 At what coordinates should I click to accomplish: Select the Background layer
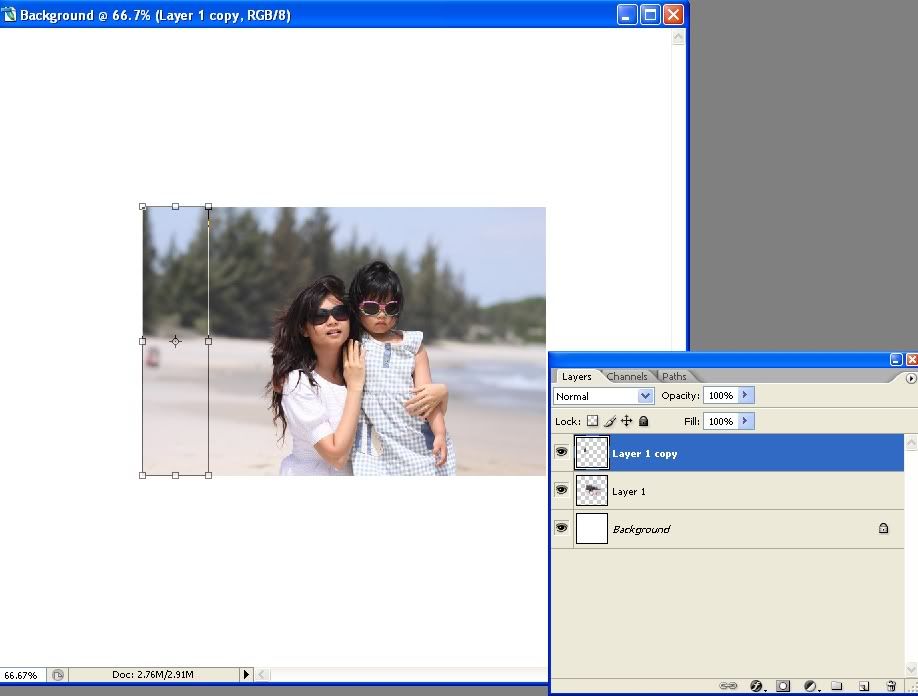coord(700,529)
